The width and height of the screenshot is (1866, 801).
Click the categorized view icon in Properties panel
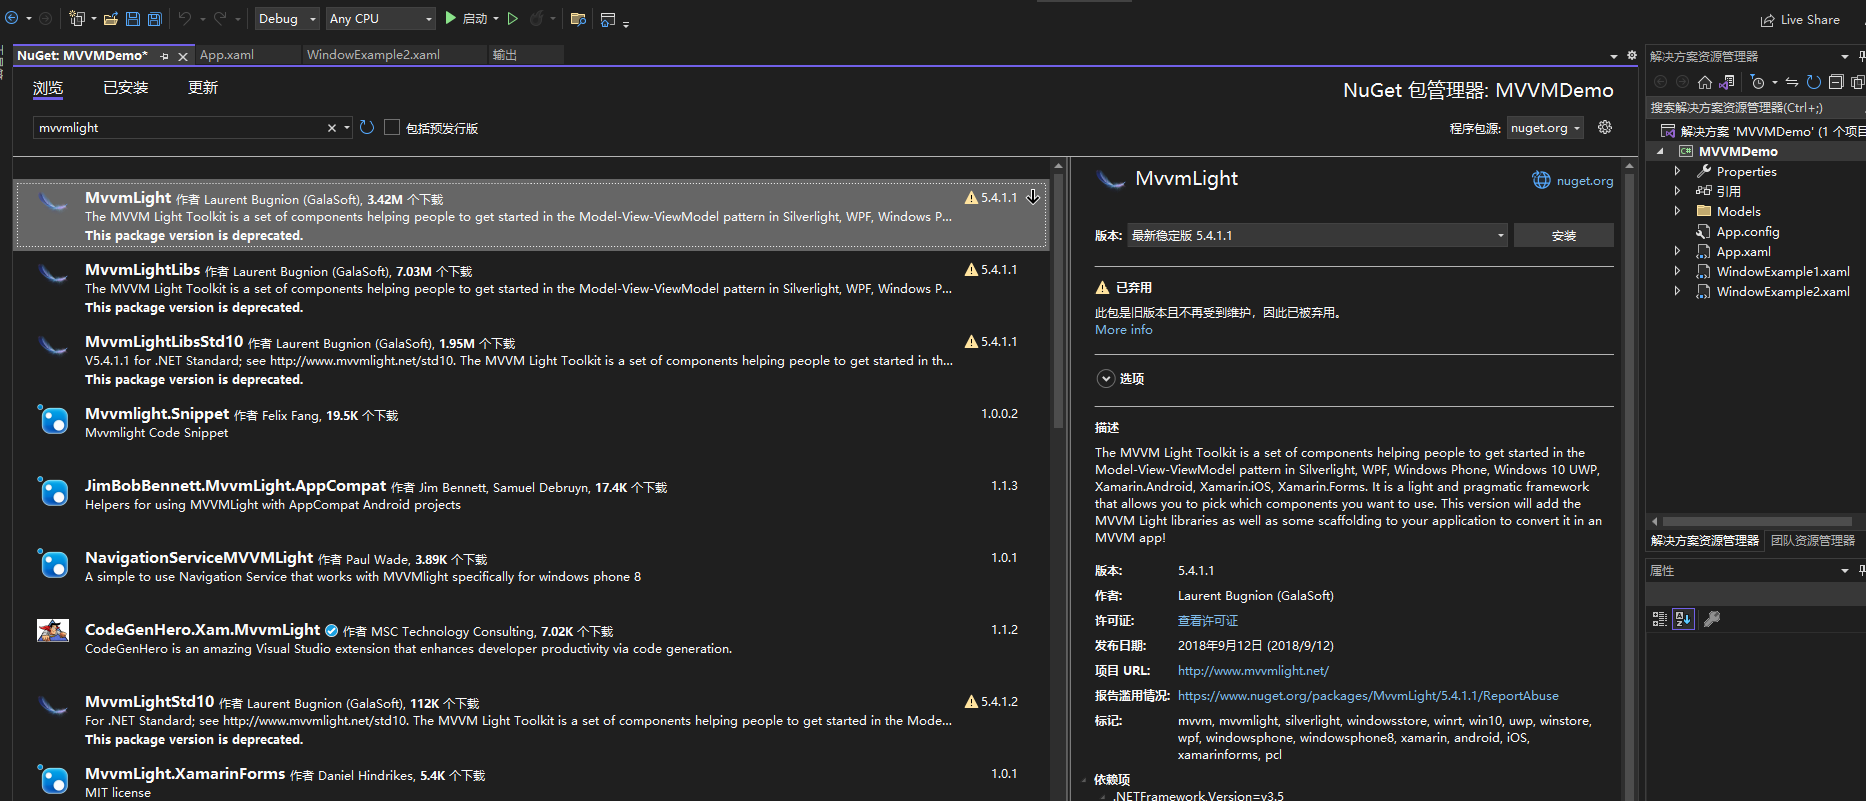point(1660,619)
